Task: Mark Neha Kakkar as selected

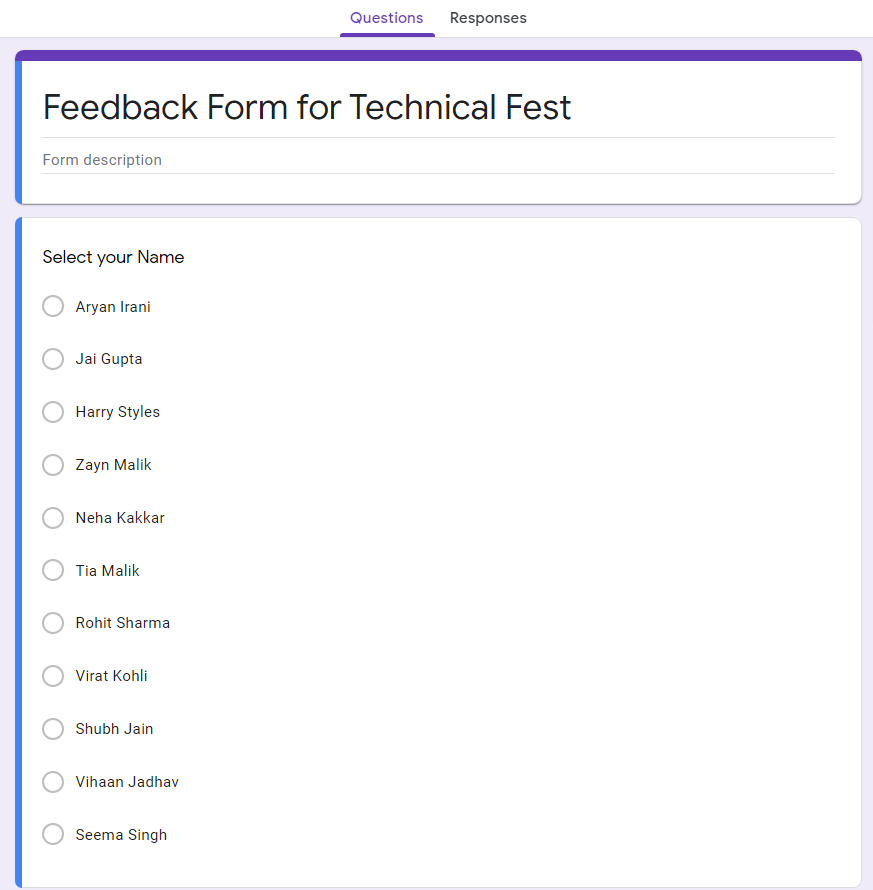Action: [x=53, y=518]
